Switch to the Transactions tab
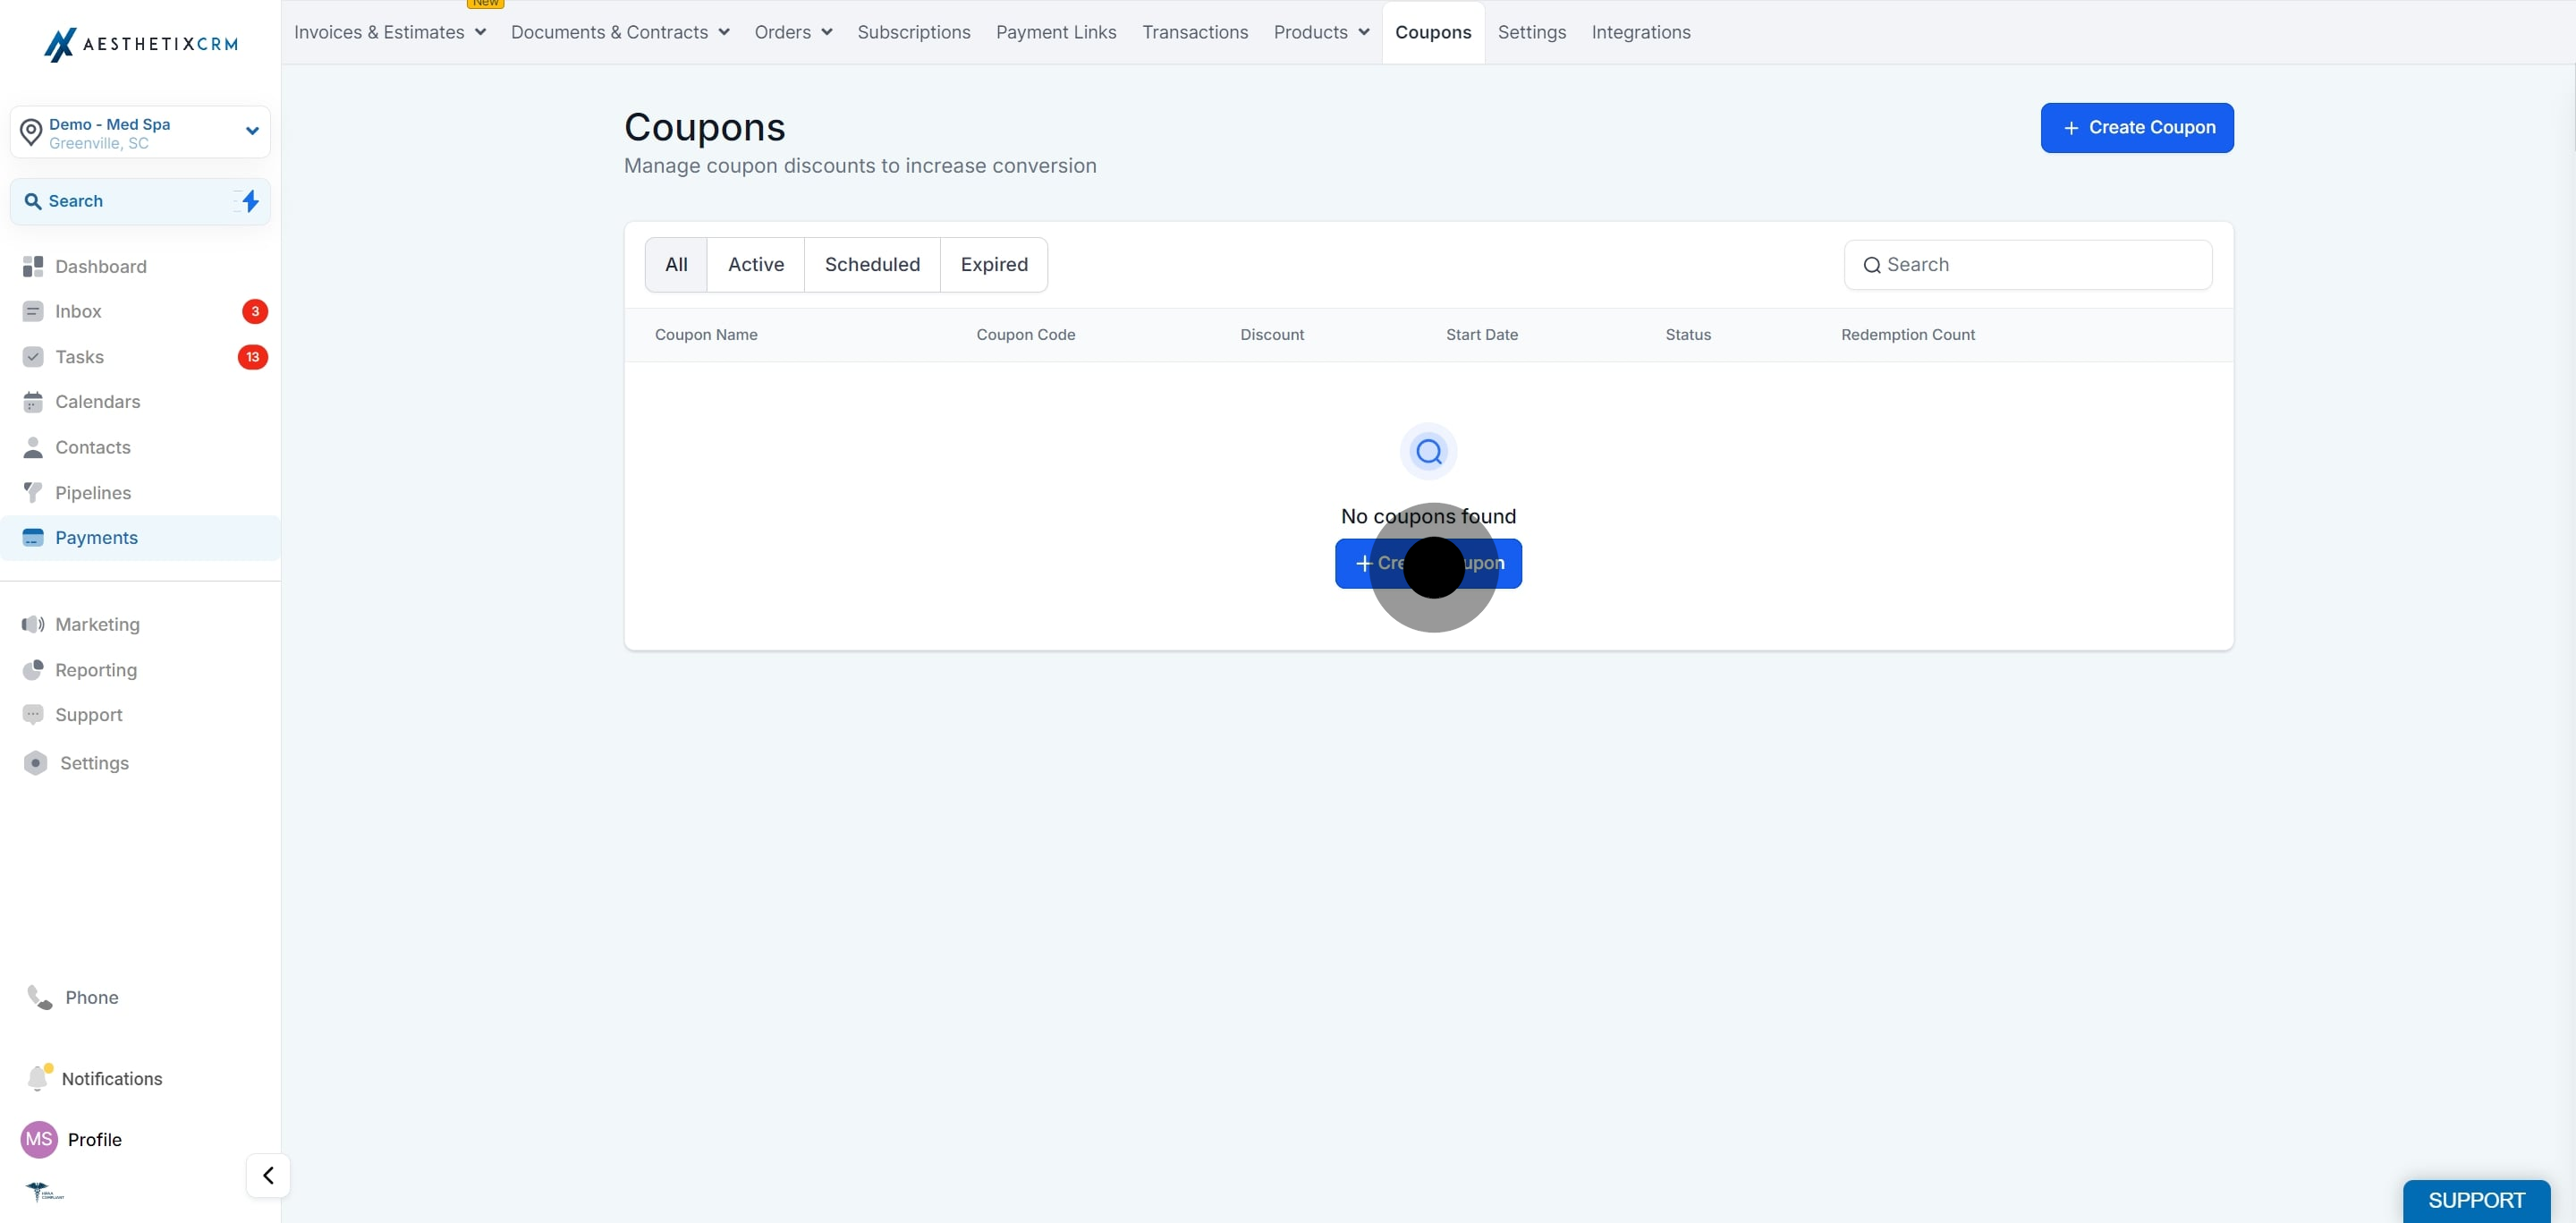This screenshot has height=1223, width=2576. (1195, 32)
